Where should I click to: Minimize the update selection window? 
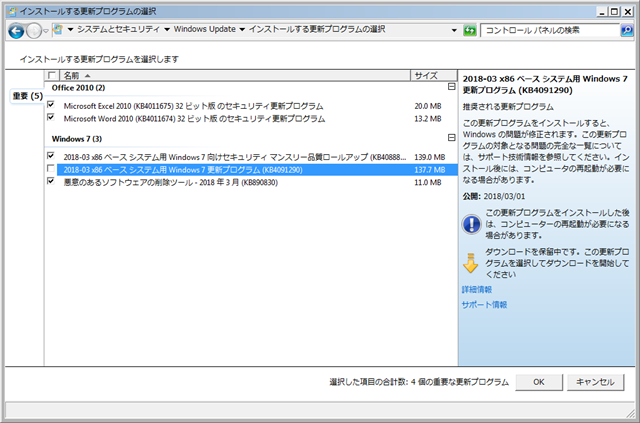coord(602,12)
